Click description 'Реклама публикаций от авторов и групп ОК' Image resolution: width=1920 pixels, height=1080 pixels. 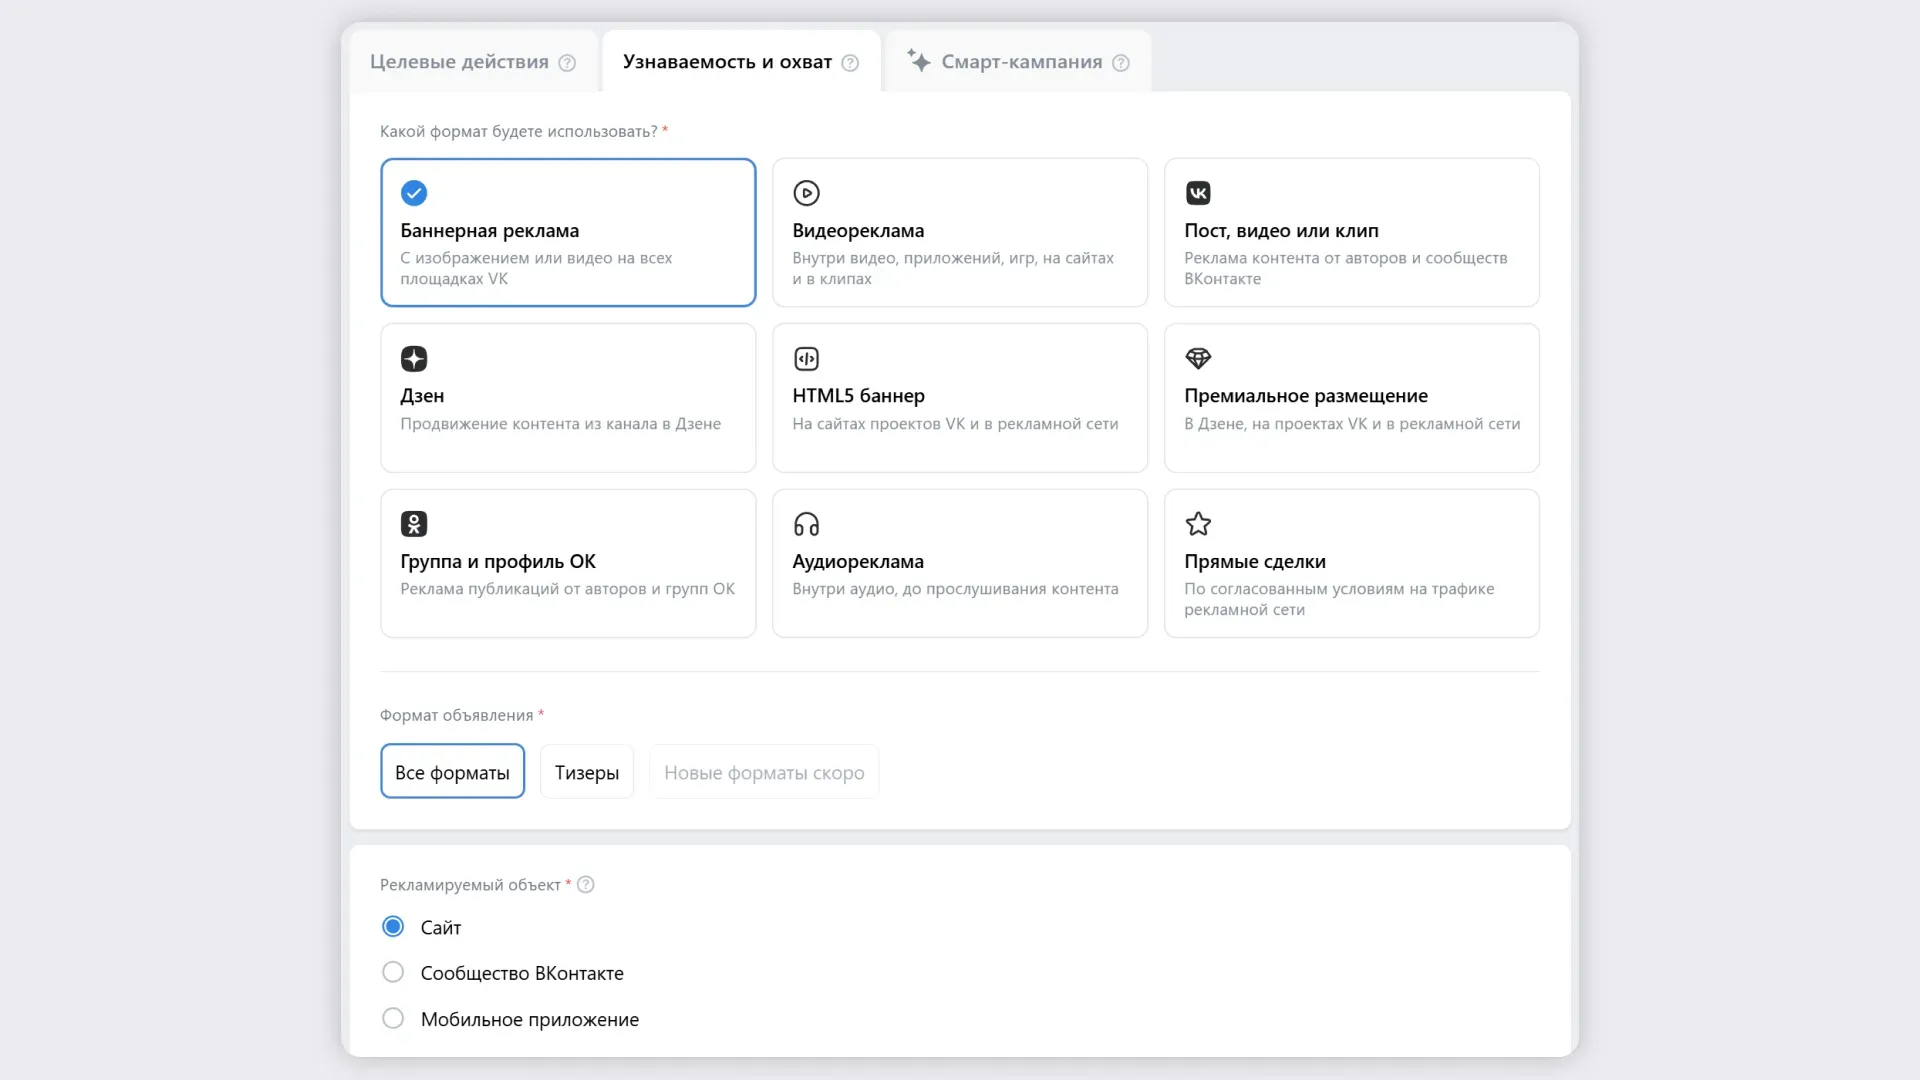coord(567,589)
